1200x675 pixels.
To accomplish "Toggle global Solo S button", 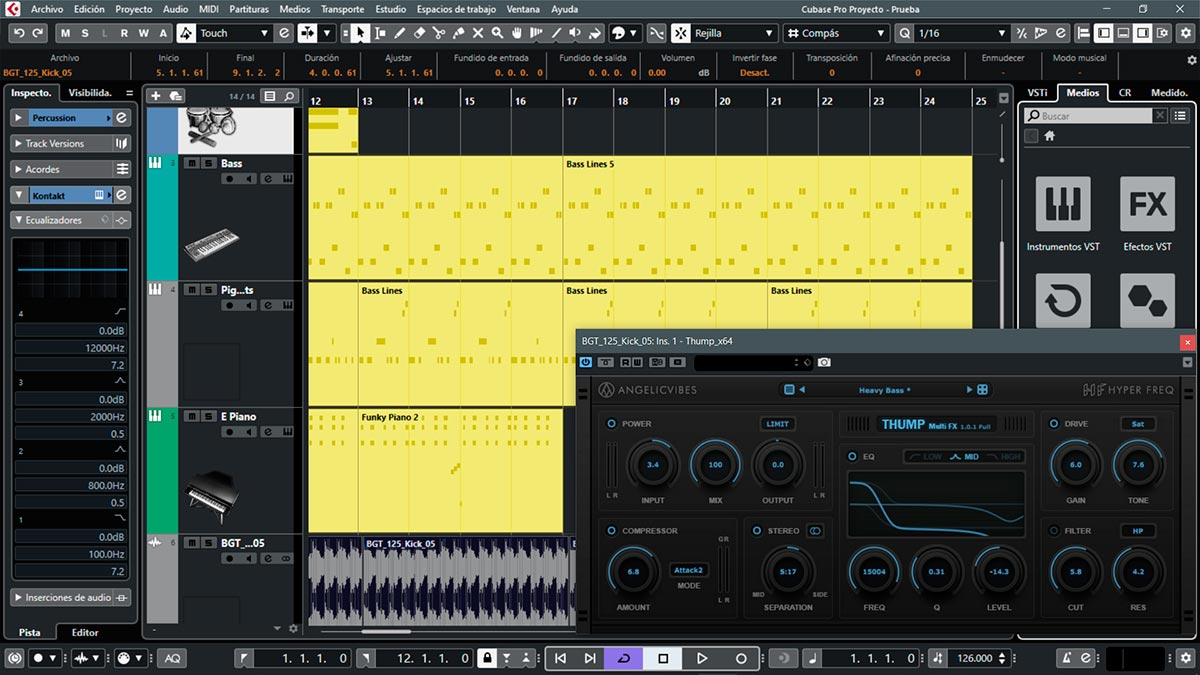I will coord(85,33).
